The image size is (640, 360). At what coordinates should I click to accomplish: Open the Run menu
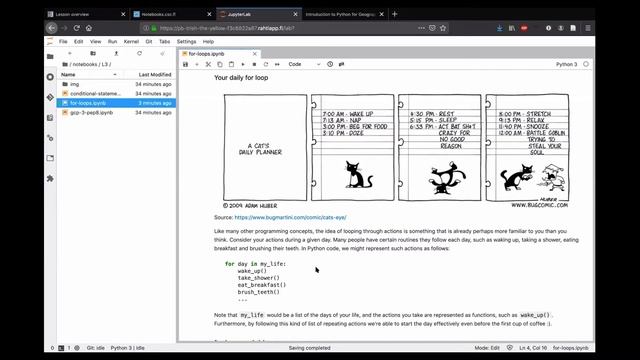click(112, 41)
